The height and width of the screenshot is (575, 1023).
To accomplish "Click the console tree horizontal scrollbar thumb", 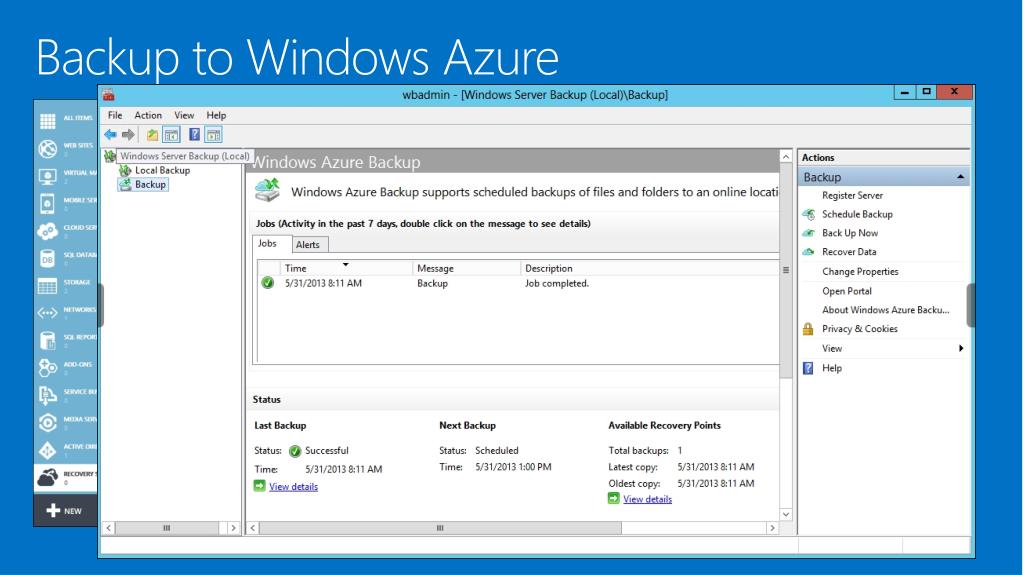I will (166, 528).
